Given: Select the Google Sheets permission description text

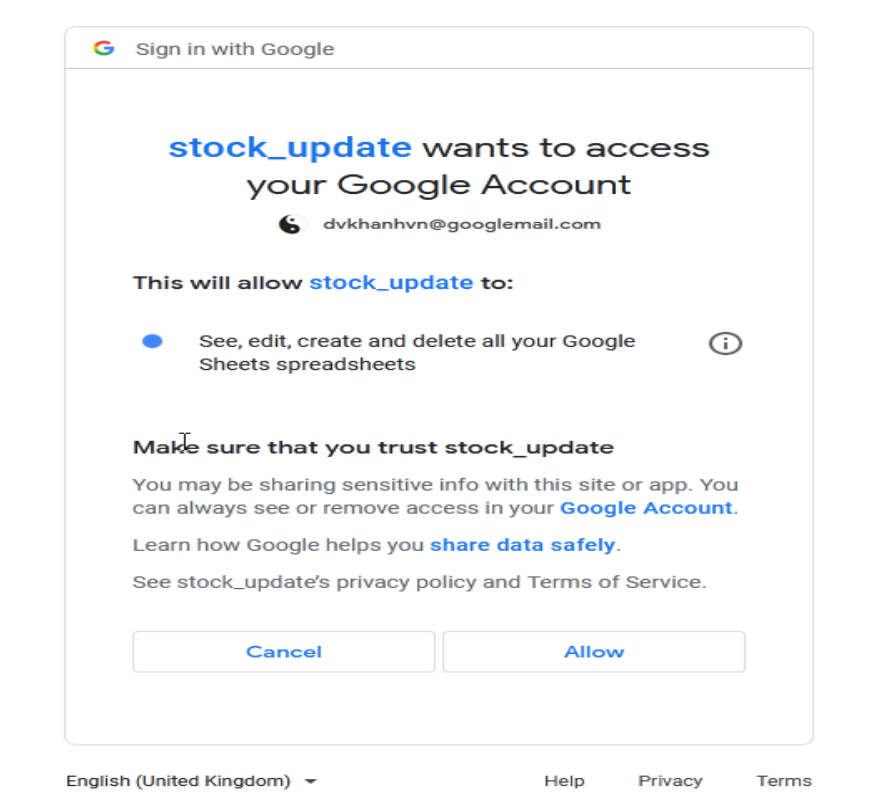Looking at the screenshot, I should click(x=416, y=352).
